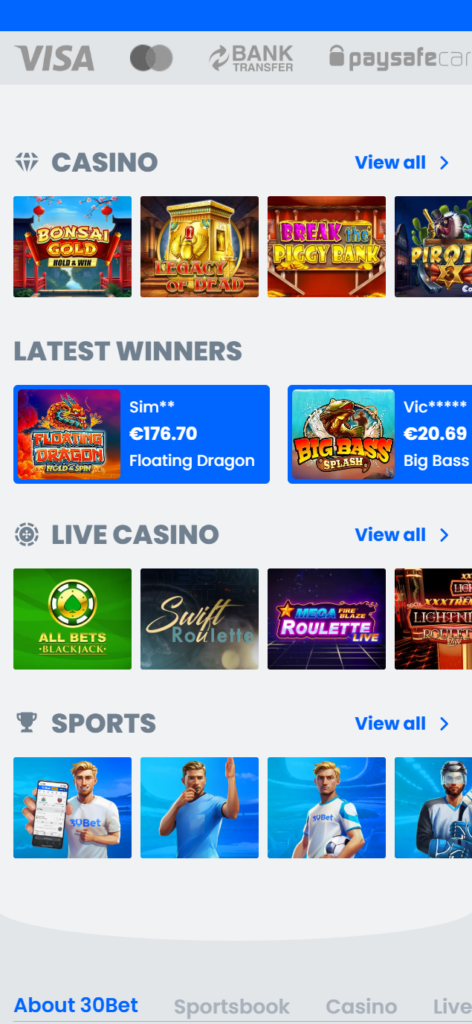The height and width of the screenshot is (1024, 472).
Task: Select the Casino footer tab
Action: [x=361, y=1006]
